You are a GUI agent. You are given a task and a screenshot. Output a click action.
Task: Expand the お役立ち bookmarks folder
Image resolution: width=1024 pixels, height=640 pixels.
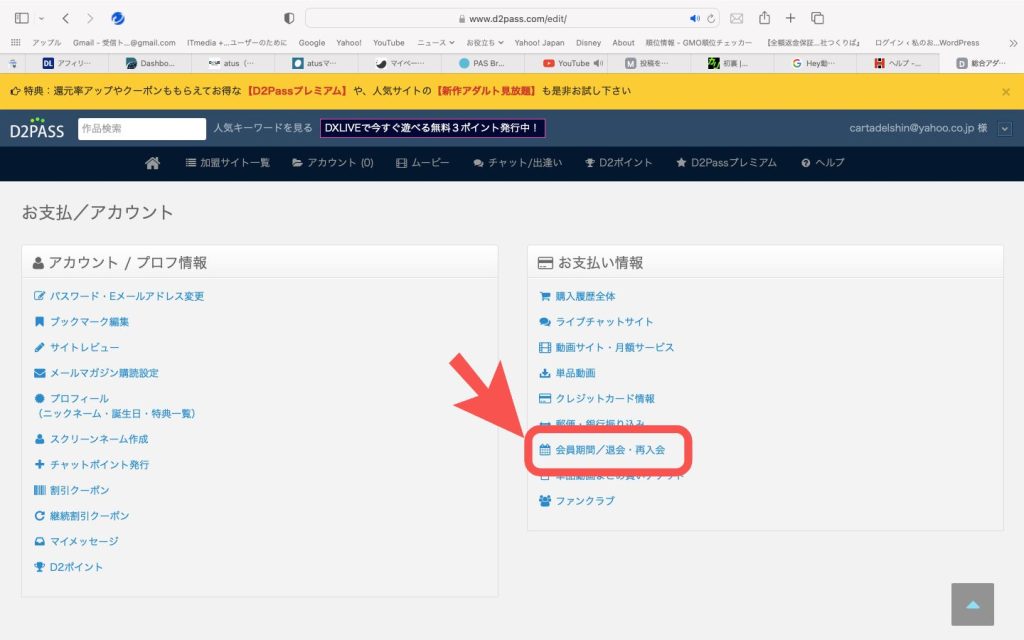(x=485, y=42)
